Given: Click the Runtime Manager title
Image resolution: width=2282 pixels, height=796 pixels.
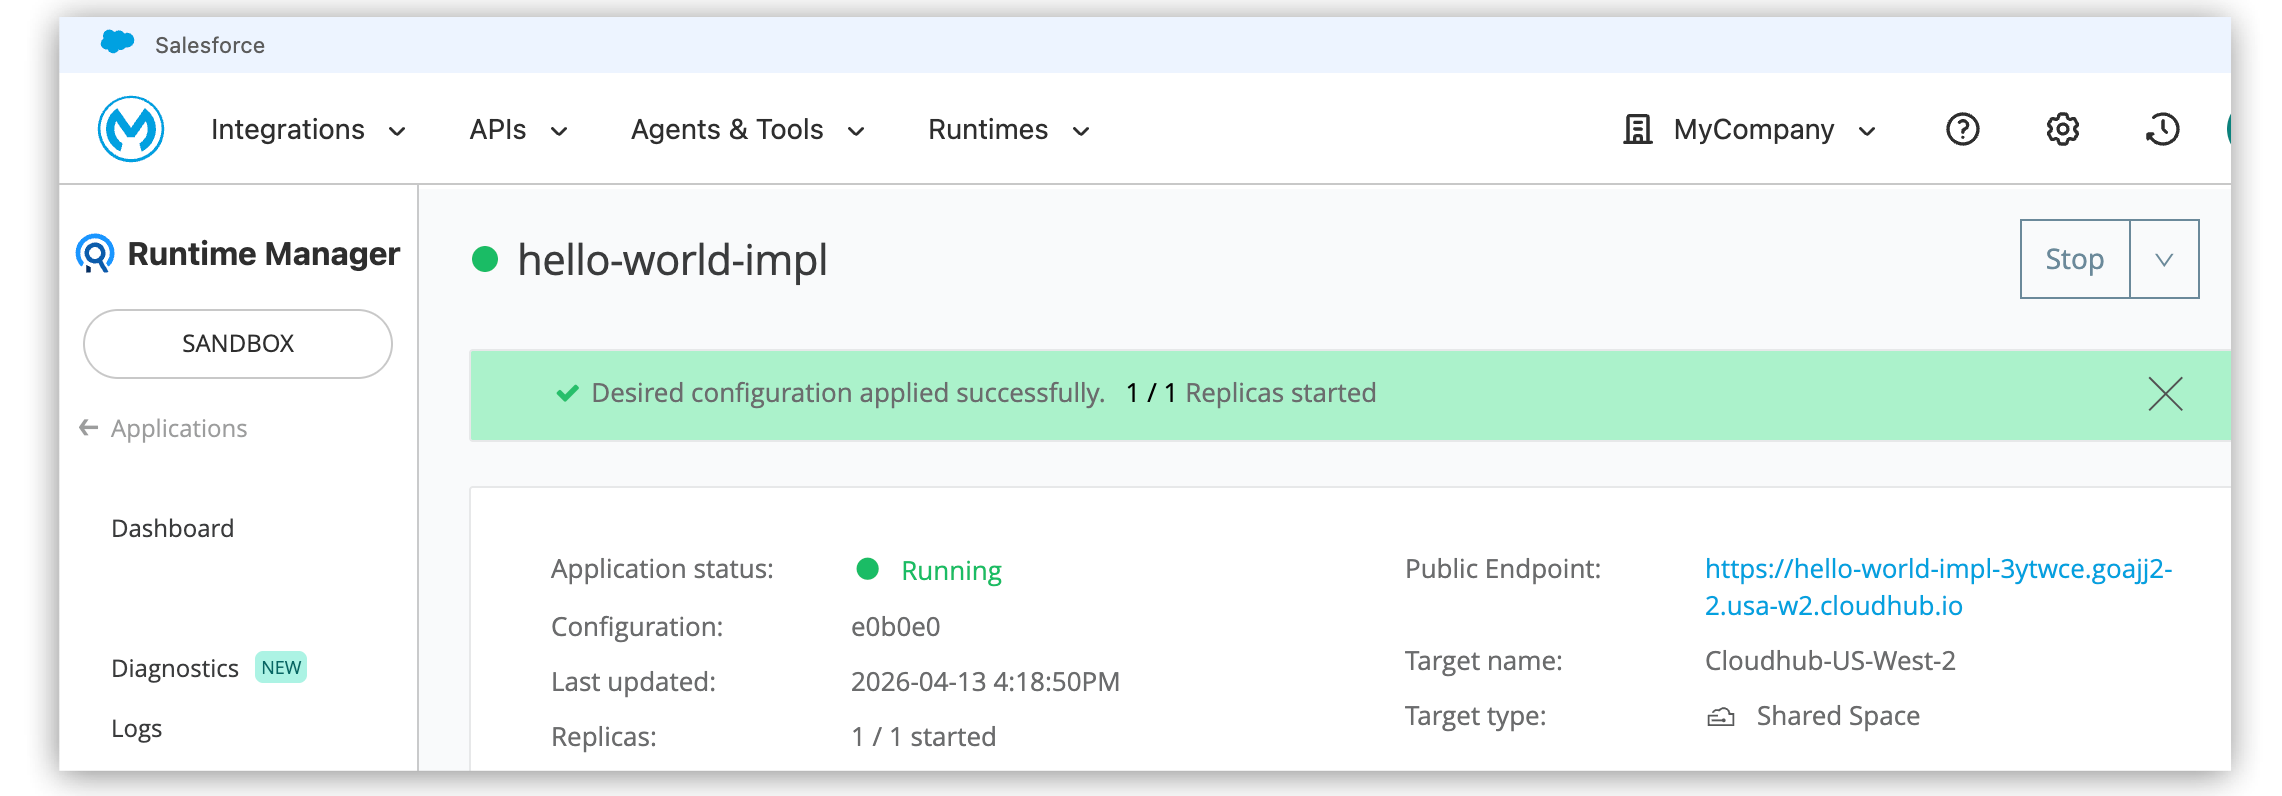Looking at the screenshot, I should pos(264,254).
